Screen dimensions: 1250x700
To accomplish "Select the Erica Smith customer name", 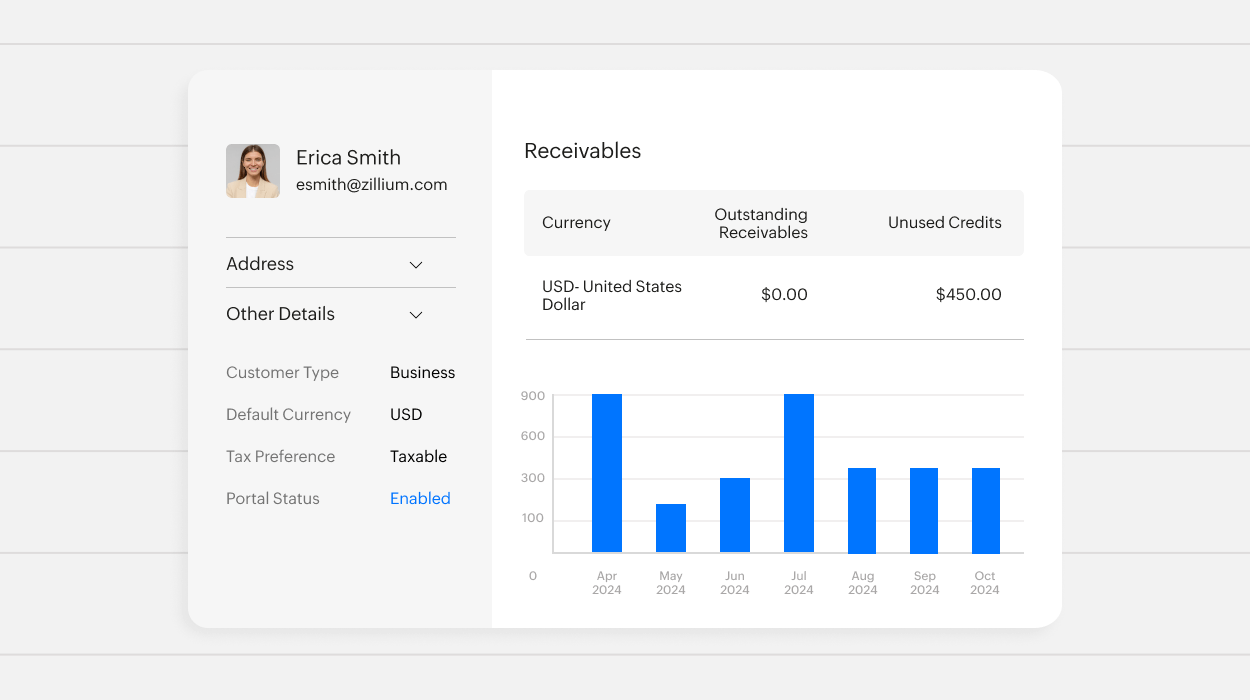I will pyautogui.click(x=348, y=157).
